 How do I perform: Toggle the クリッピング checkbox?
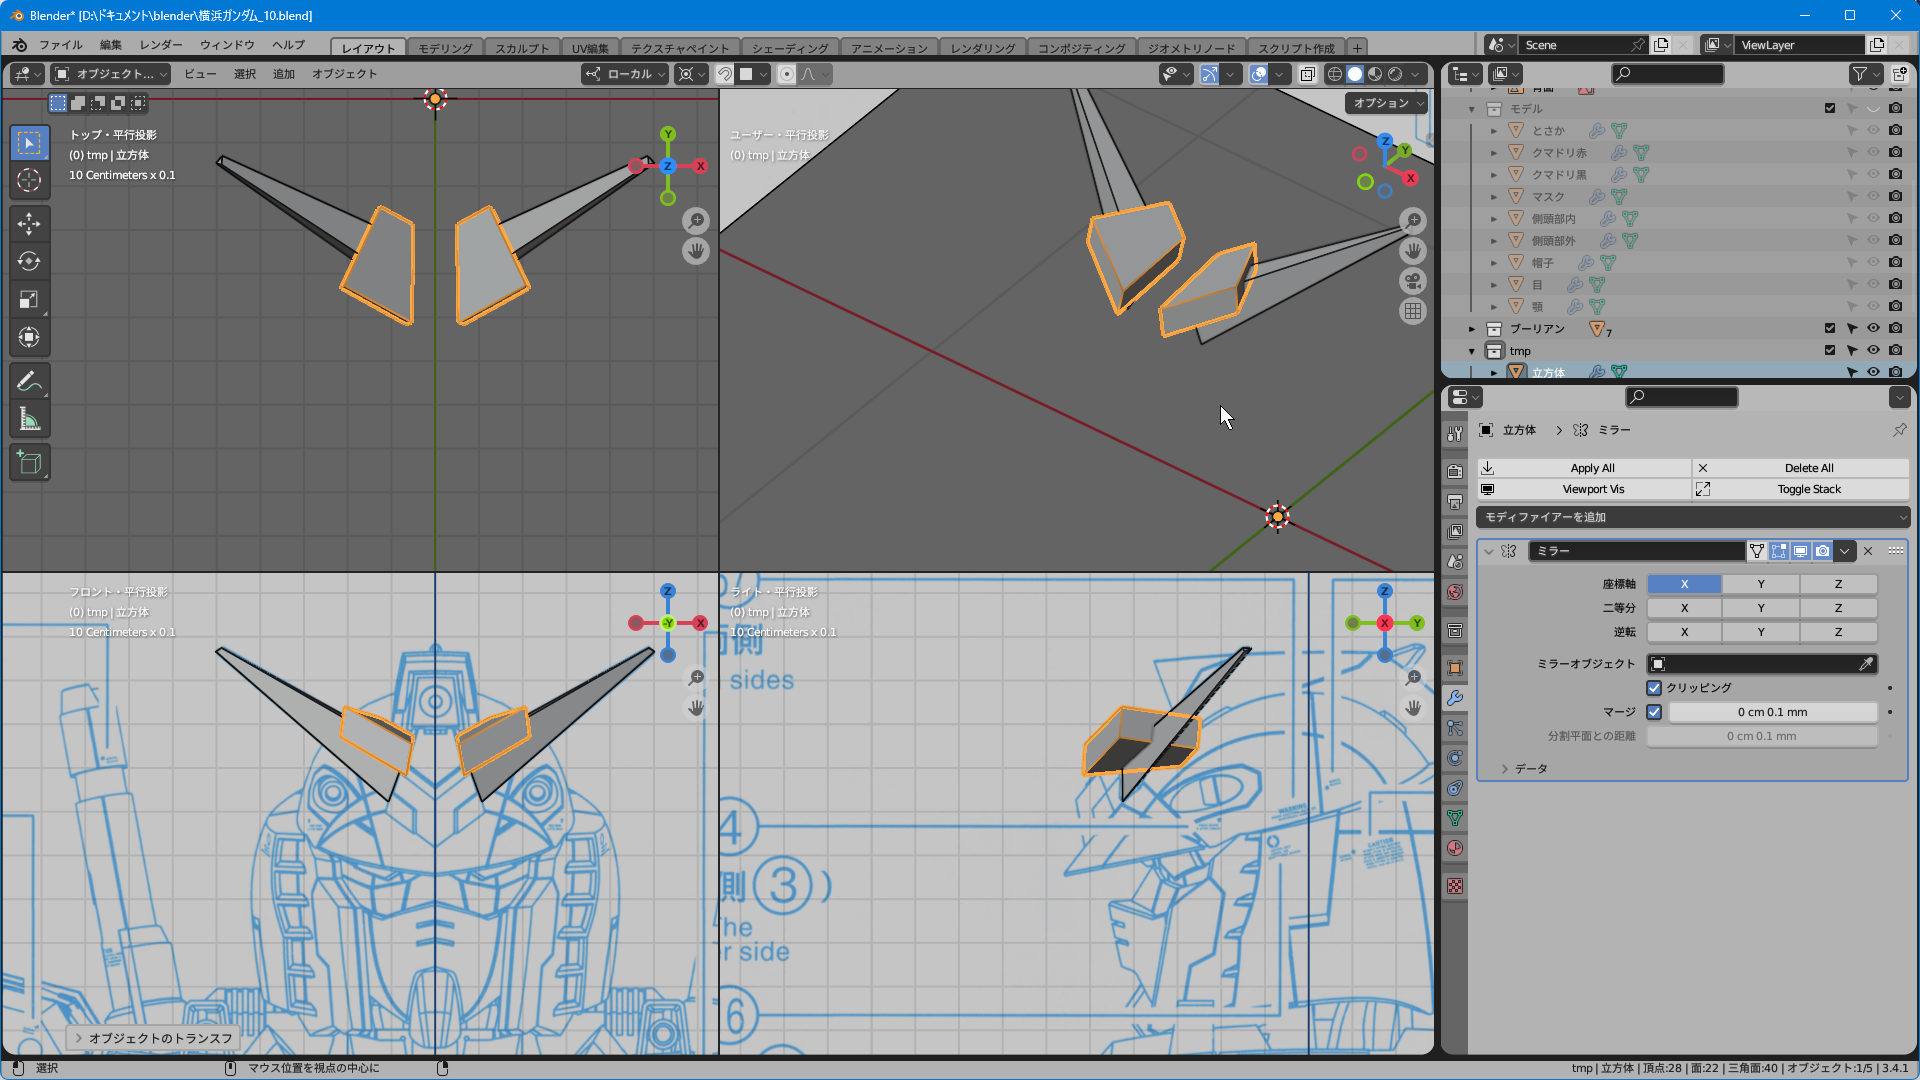pyautogui.click(x=1654, y=688)
